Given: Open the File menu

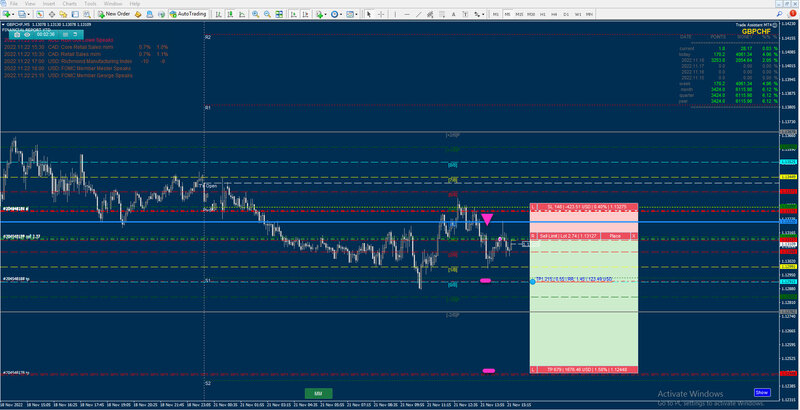Looking at the screenshot, I should point(14,4).
